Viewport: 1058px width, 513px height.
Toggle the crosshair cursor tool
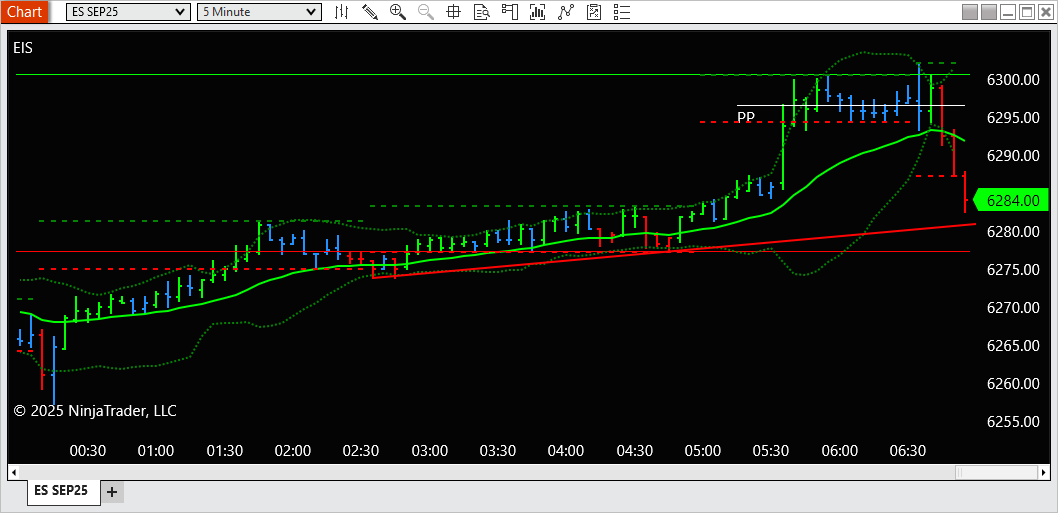tap(453, 11)
